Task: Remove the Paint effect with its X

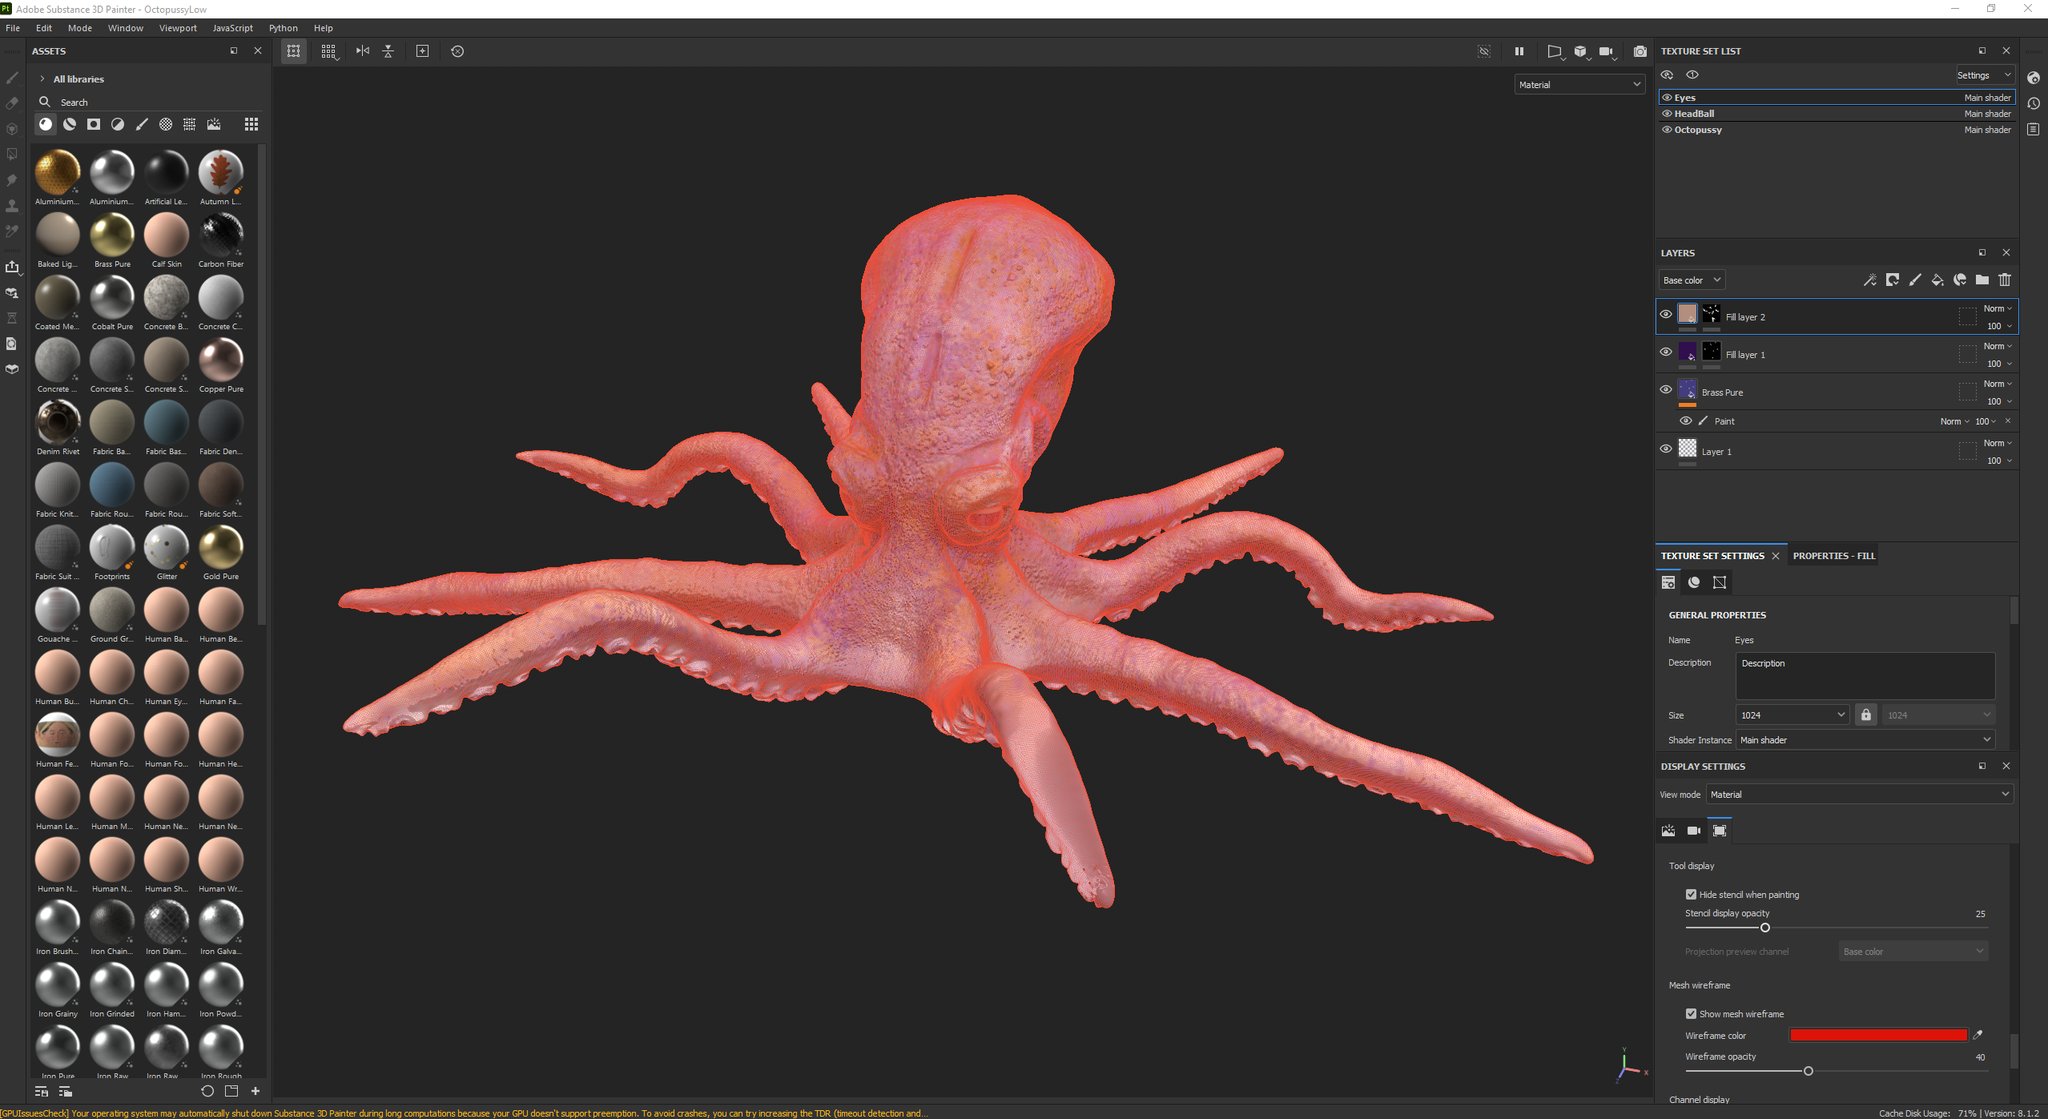Action: (2008, 421)
